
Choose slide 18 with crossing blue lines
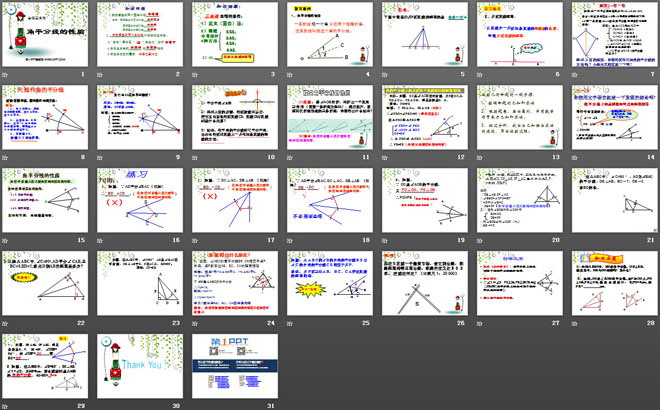tap(330, 200)
